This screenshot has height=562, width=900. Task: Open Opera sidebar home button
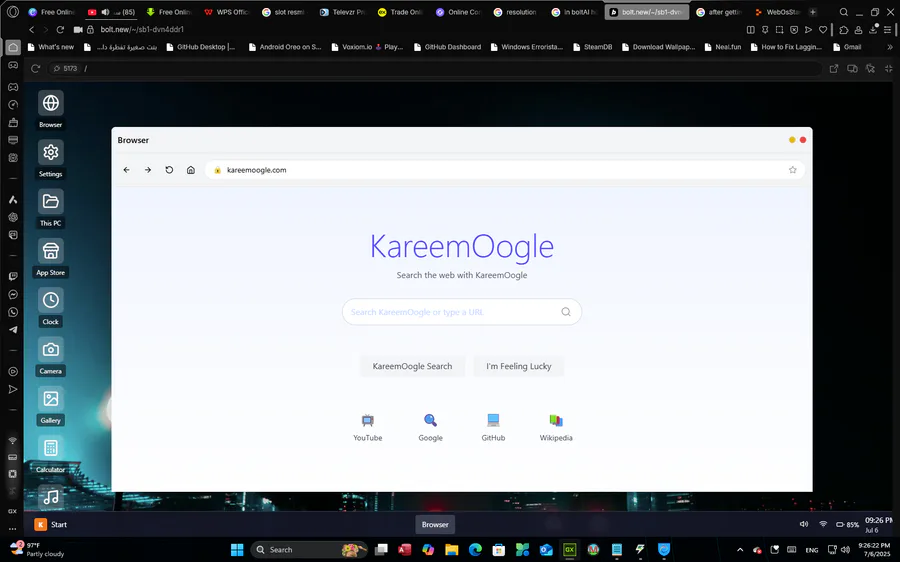tap(13, 48)
